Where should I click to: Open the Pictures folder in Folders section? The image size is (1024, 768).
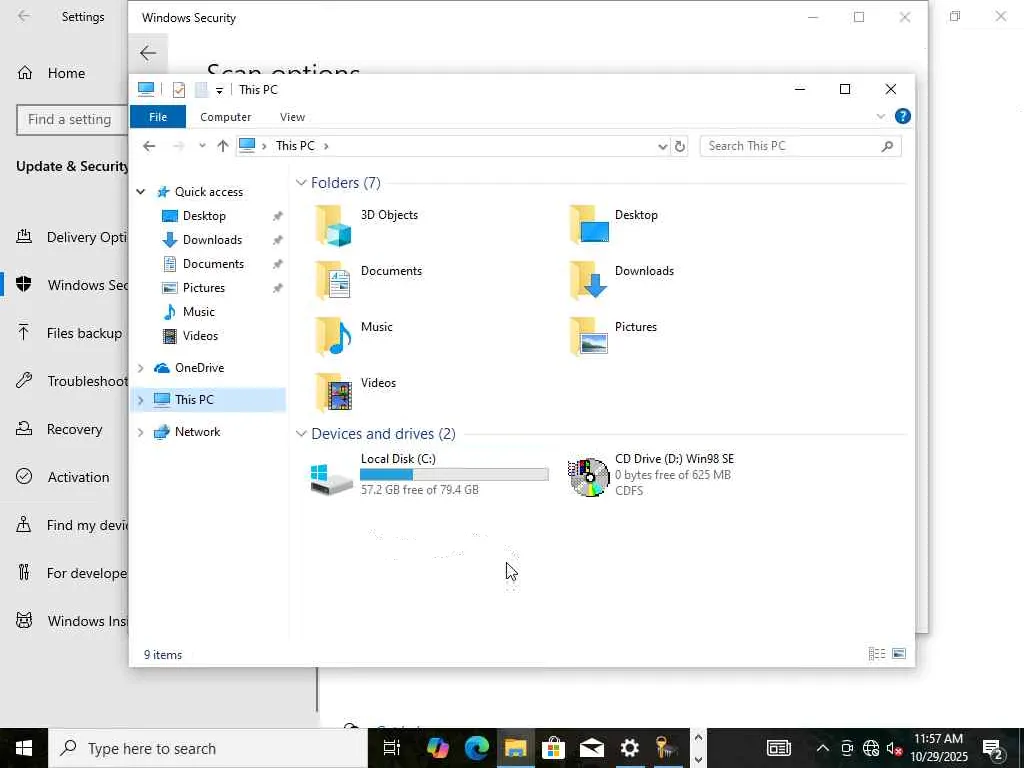pyautogui.click(x=588, y=337)
